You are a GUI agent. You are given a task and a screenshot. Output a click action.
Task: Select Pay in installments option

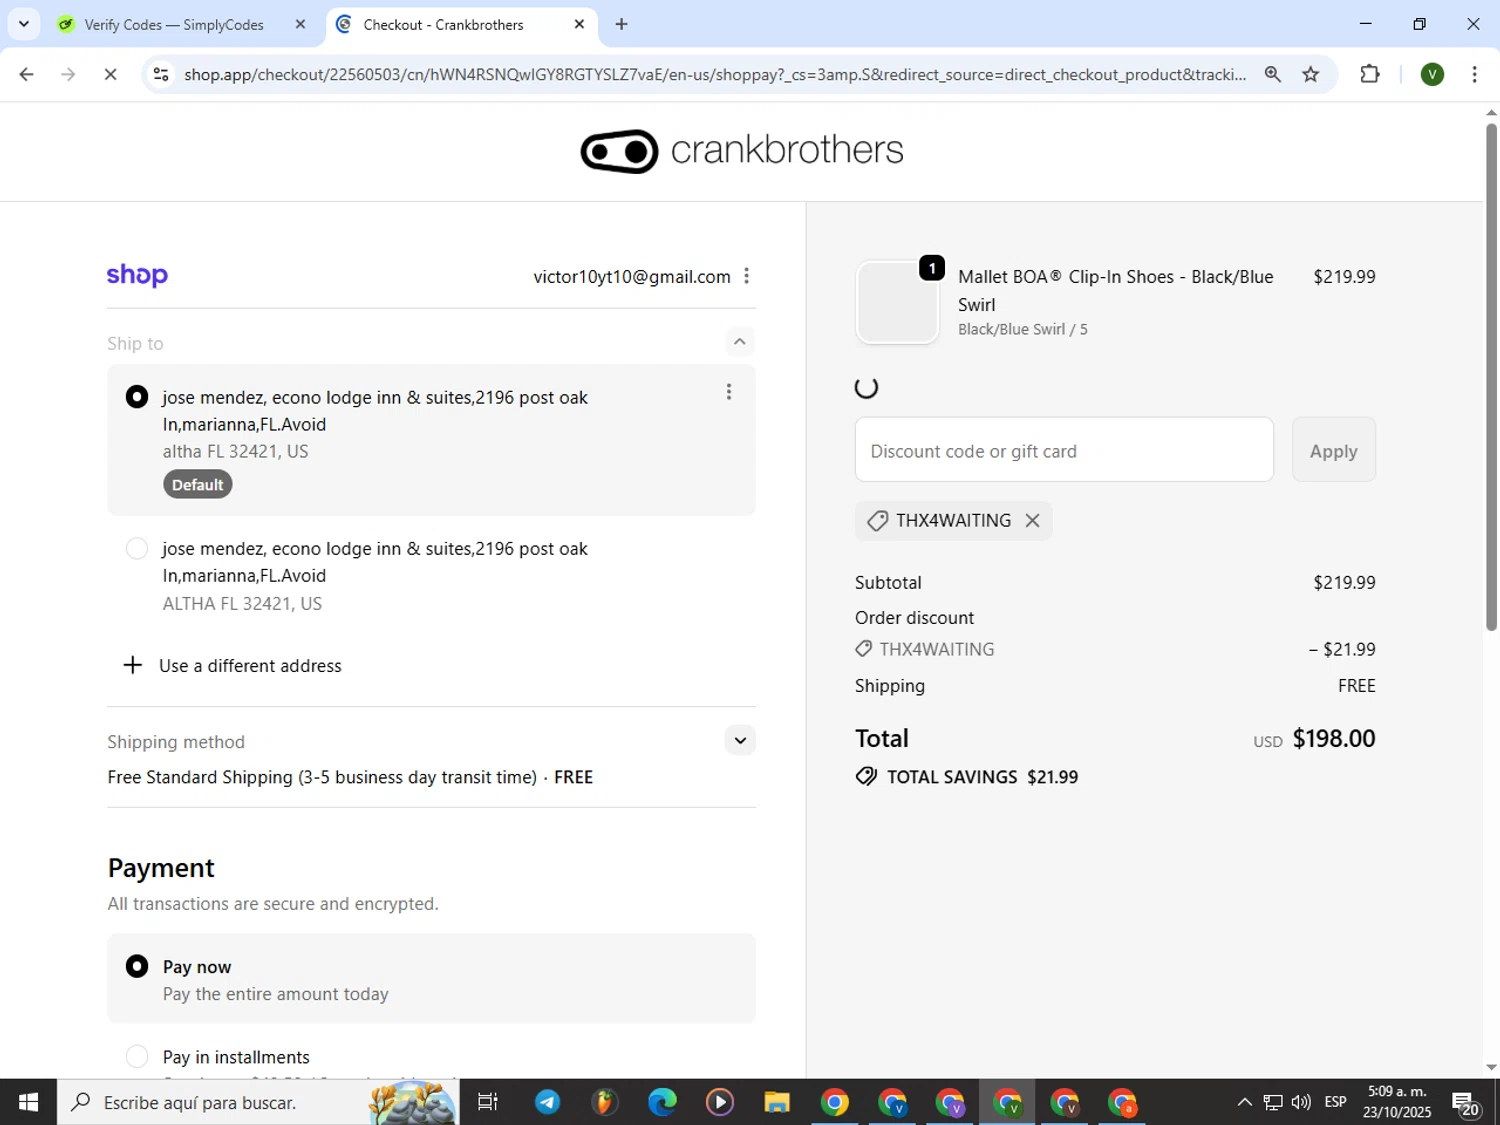coord(137,1057)
